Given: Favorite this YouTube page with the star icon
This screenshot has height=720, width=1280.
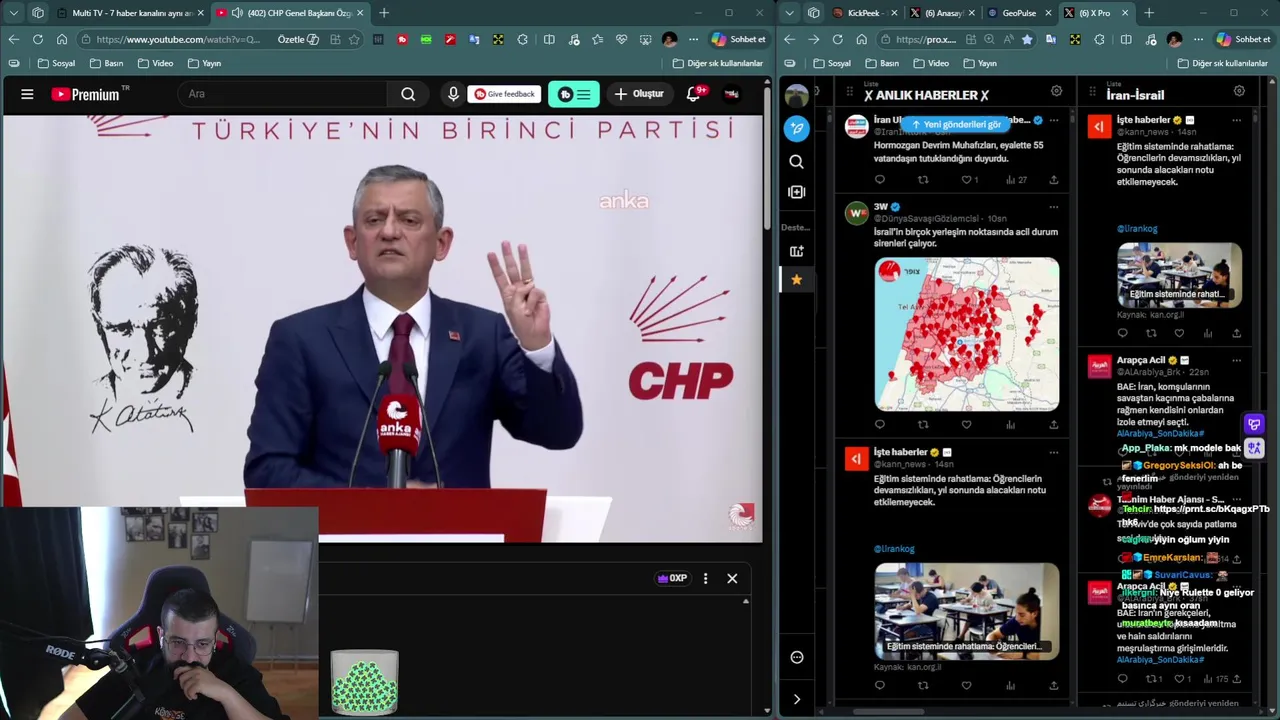Looking at the screenshot, I should click(354, 39).
